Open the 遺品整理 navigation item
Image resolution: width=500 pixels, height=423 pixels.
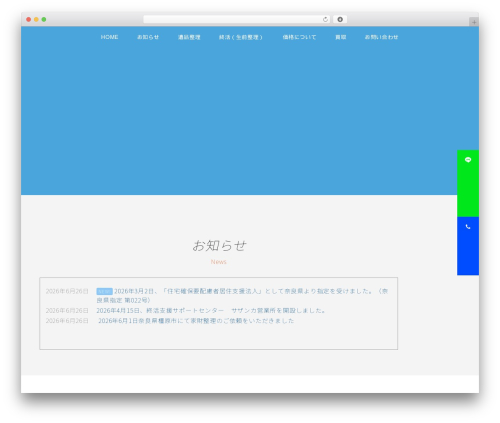[189, 37]
